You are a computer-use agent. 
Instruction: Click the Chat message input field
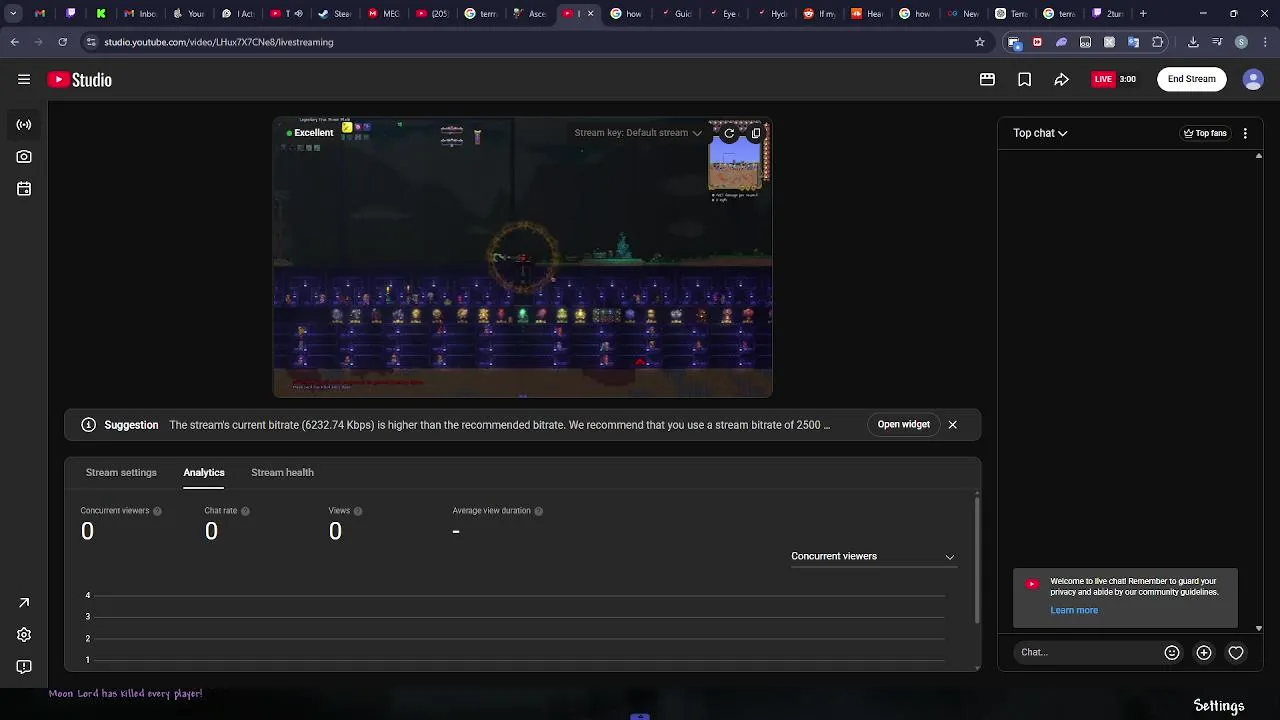[1088, 652]
